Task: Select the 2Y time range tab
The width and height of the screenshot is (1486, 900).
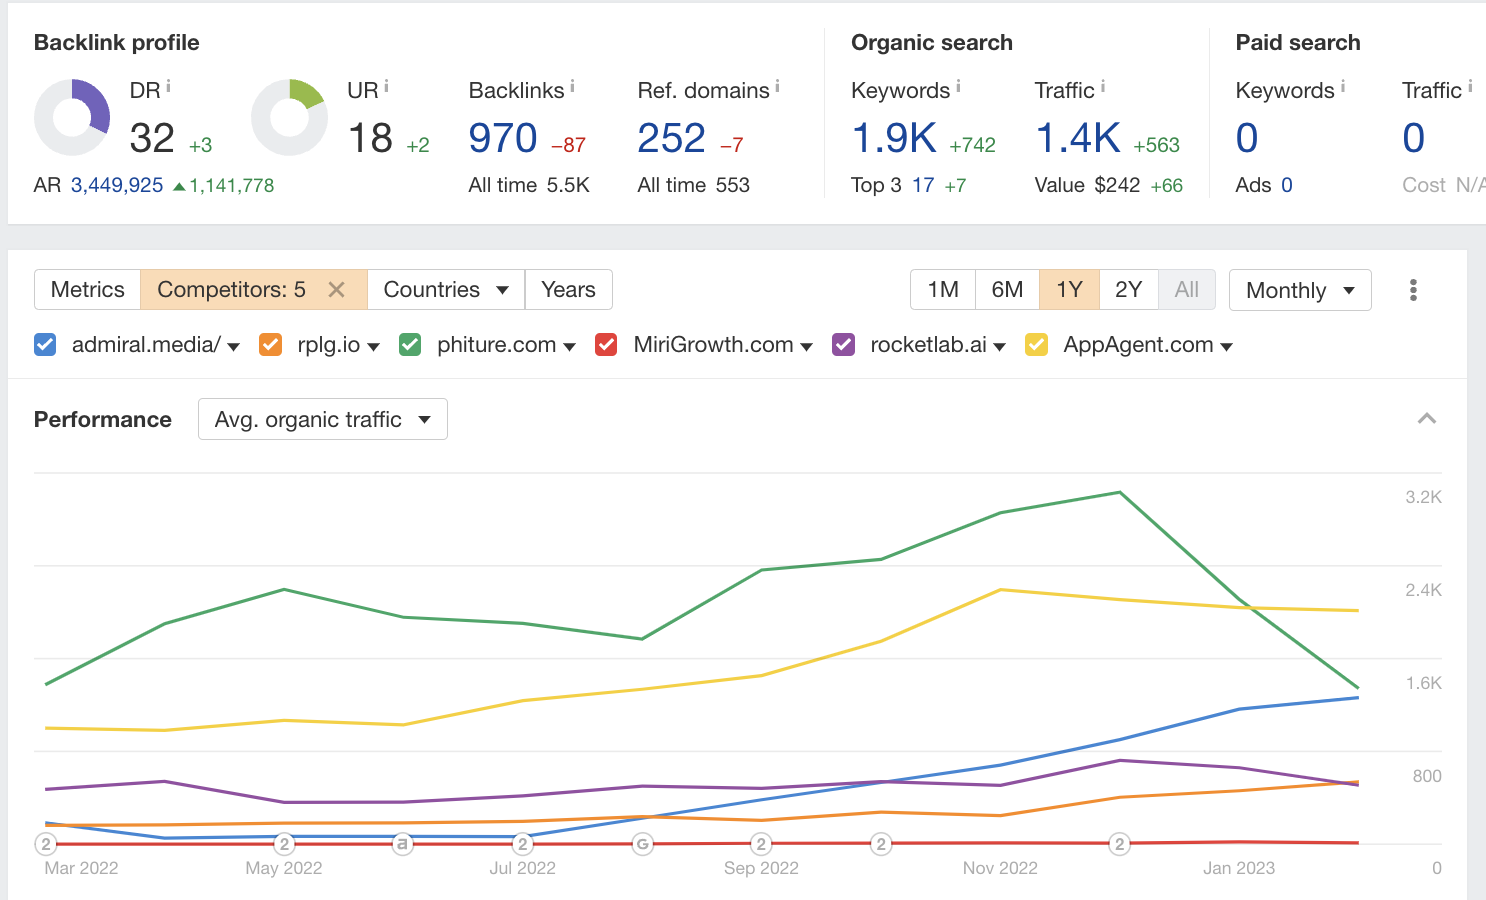Action: [1129, 289]
